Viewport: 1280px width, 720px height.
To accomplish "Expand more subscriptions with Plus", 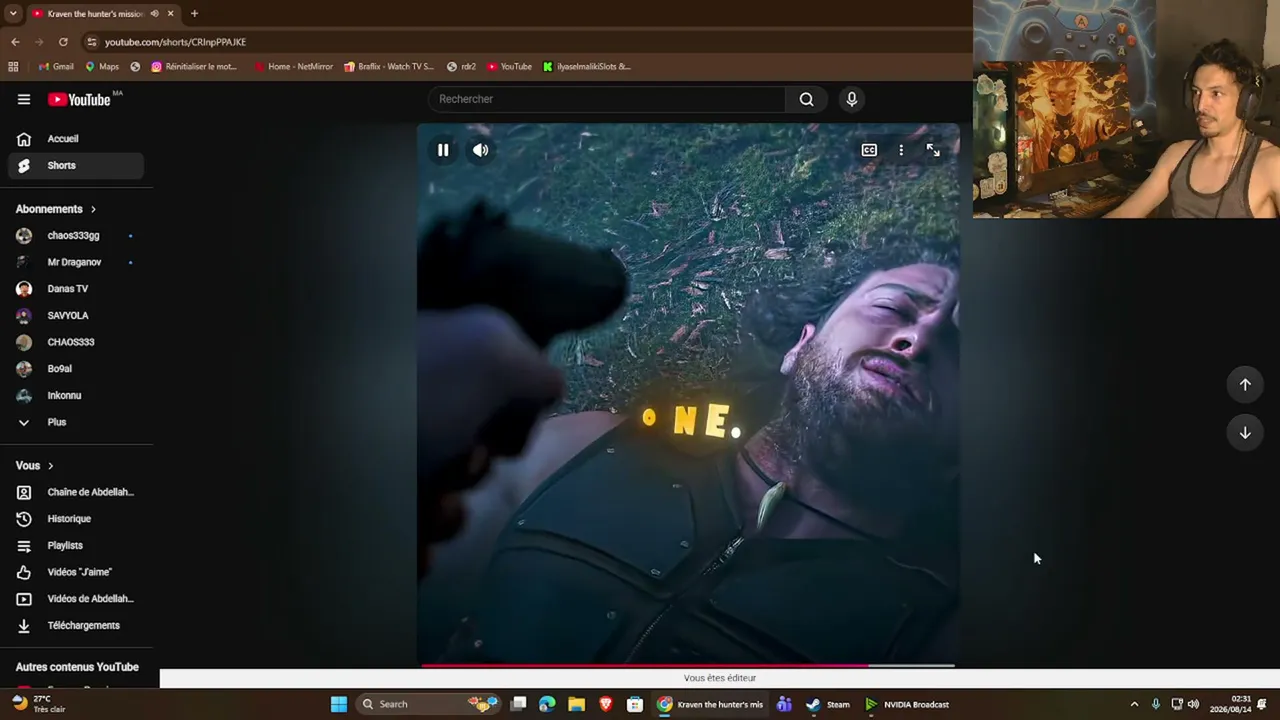I will [x=76, y=422].
